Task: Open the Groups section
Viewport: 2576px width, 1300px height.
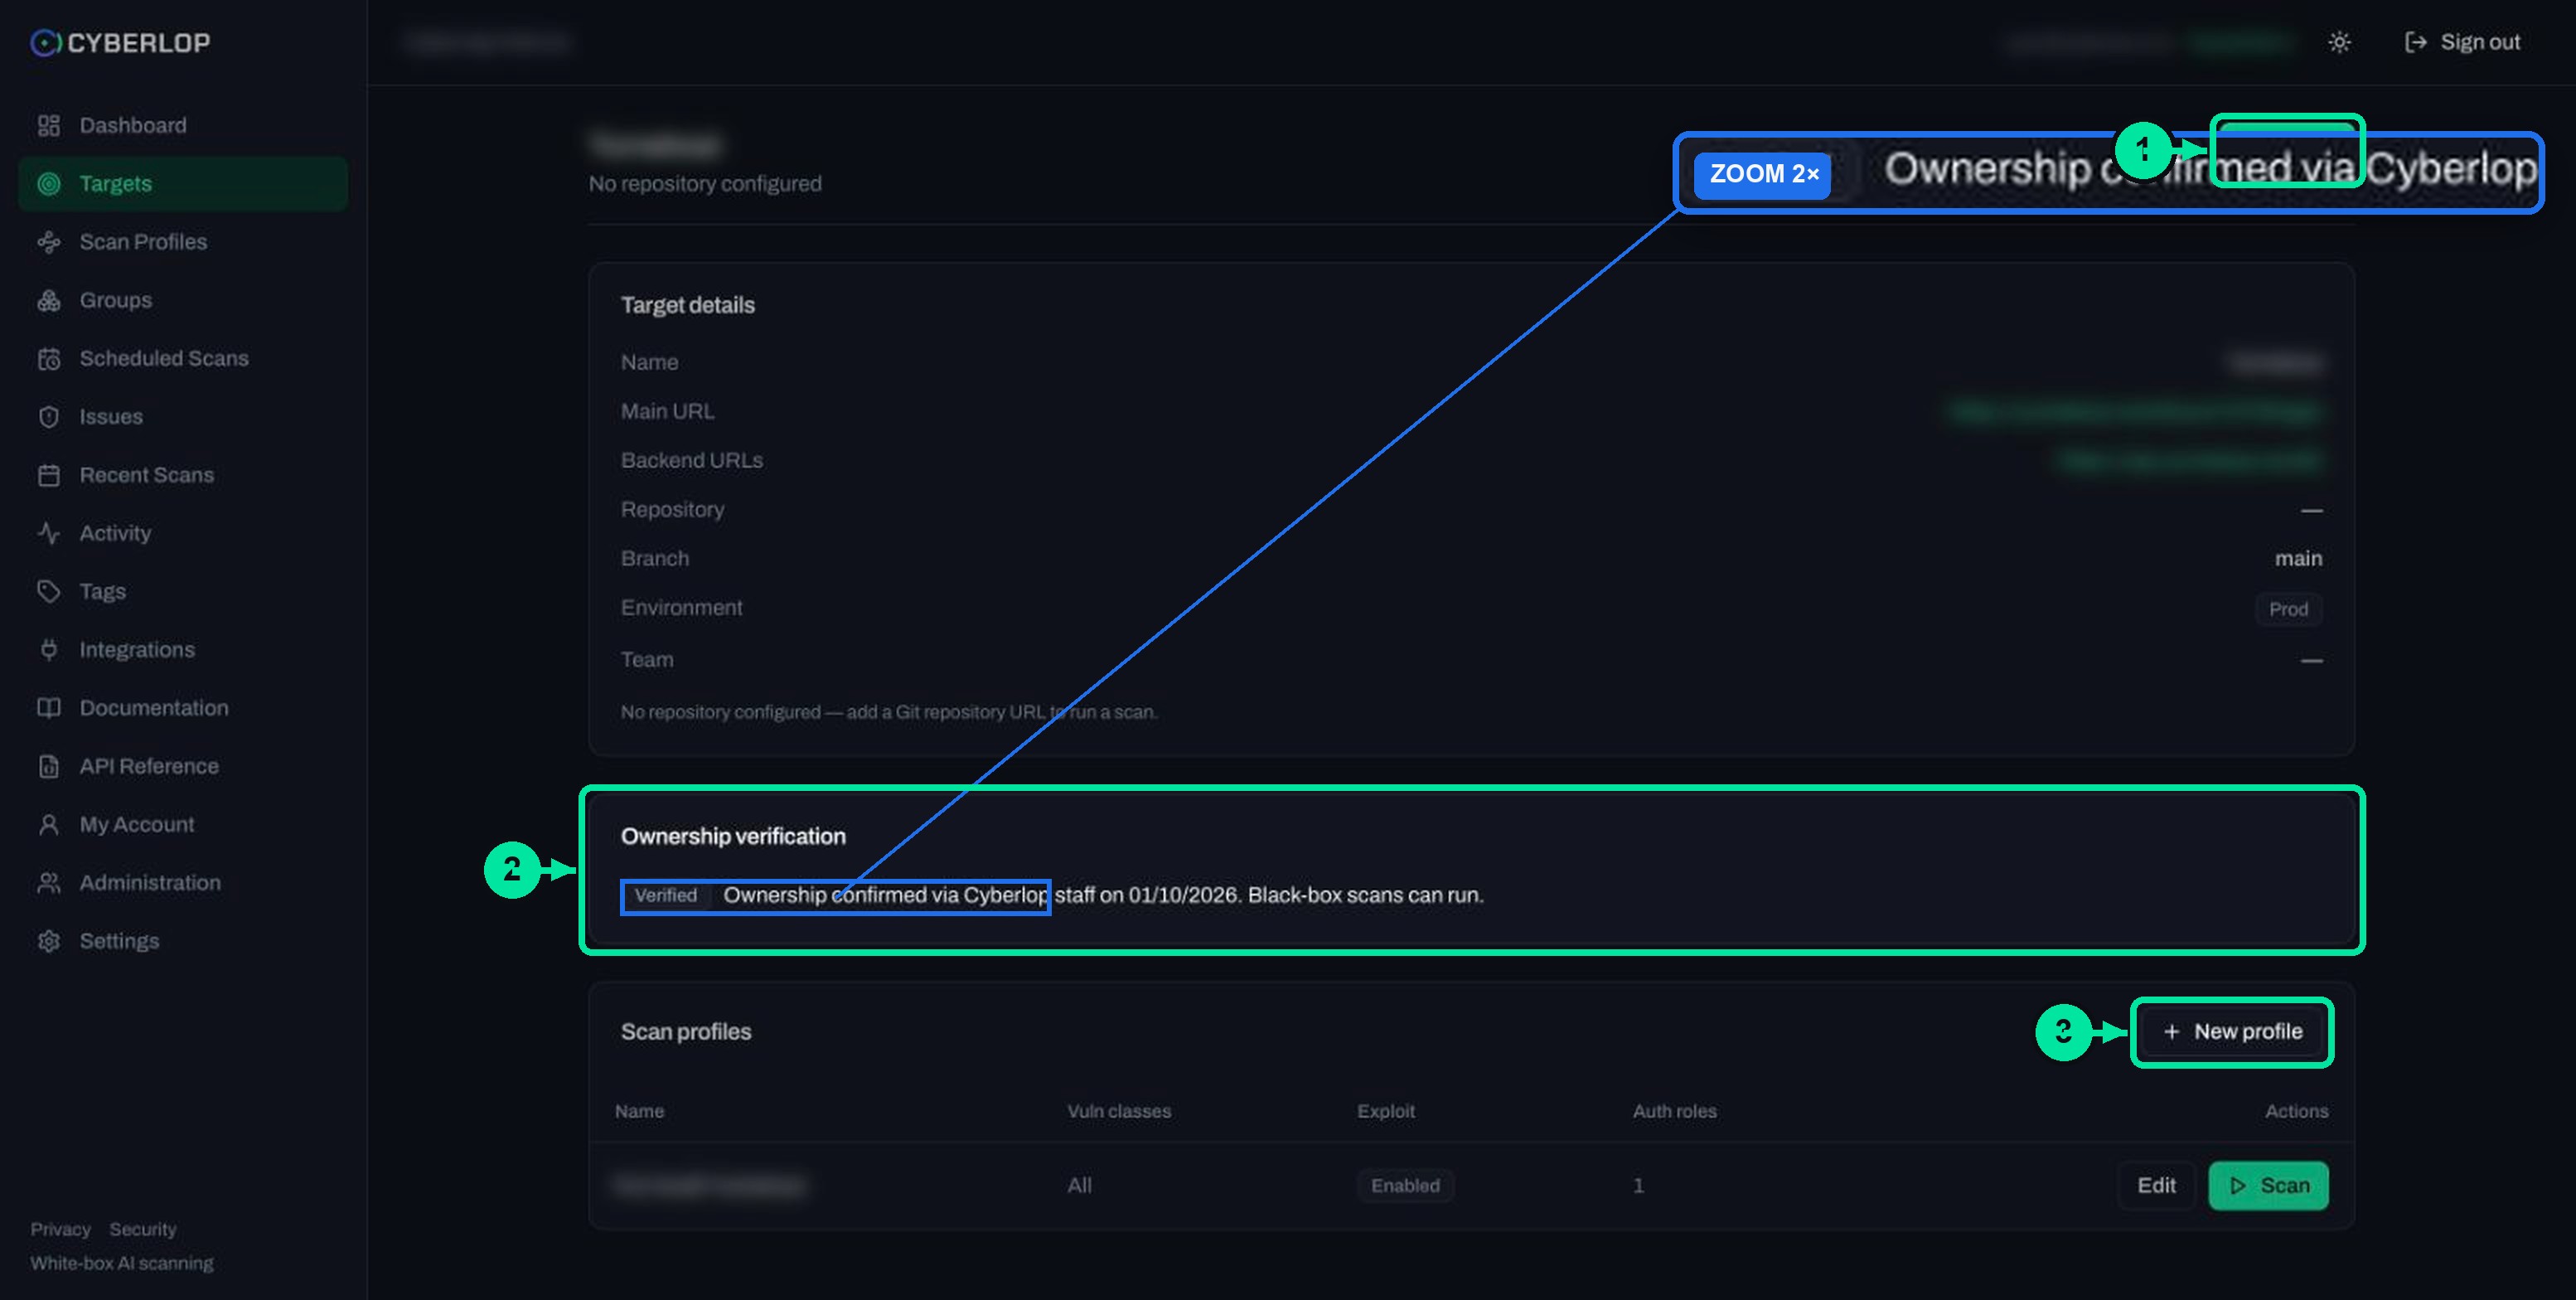Action: (x=183, y=300)
